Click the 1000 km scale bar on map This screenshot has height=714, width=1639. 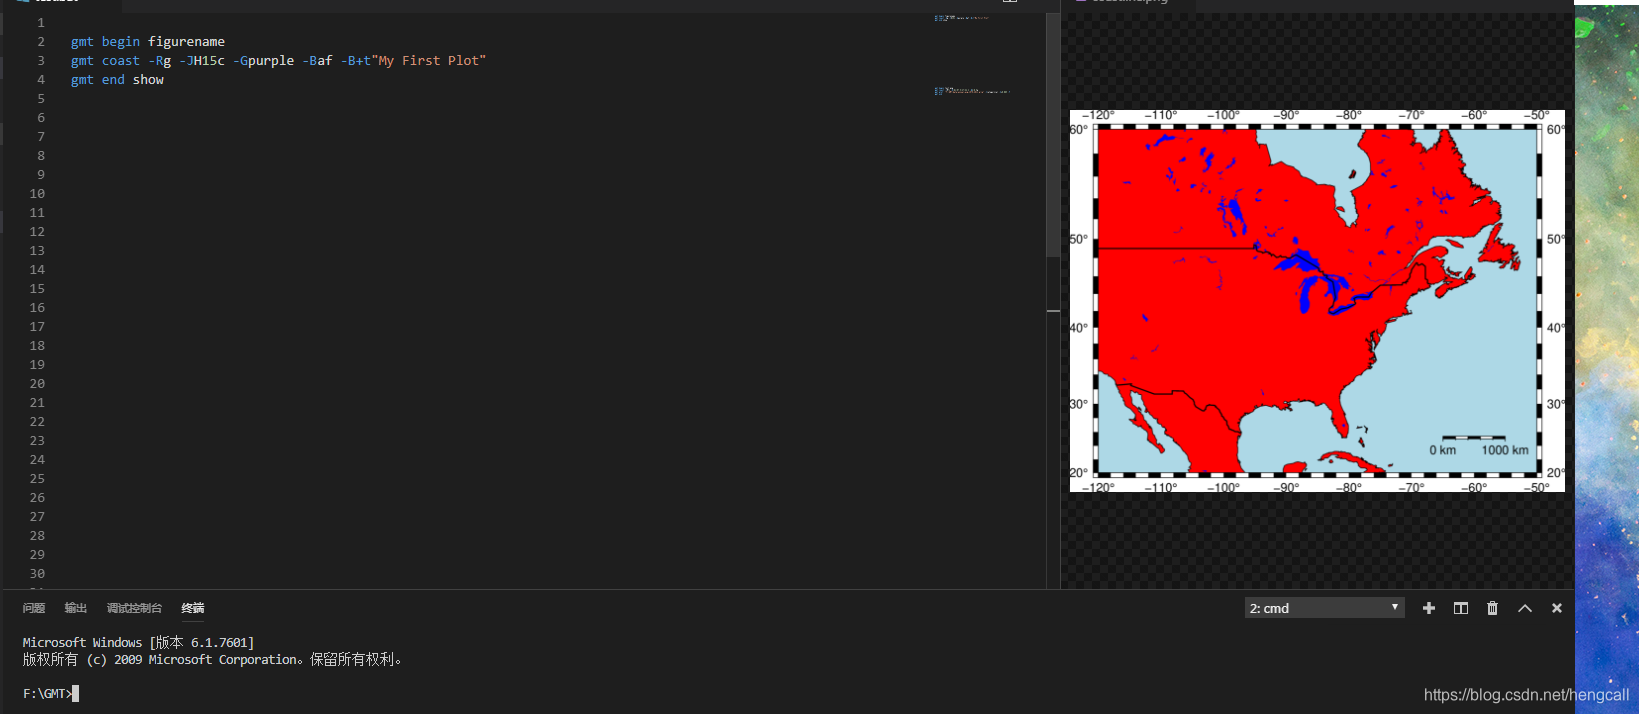[x=1474, y=438]
